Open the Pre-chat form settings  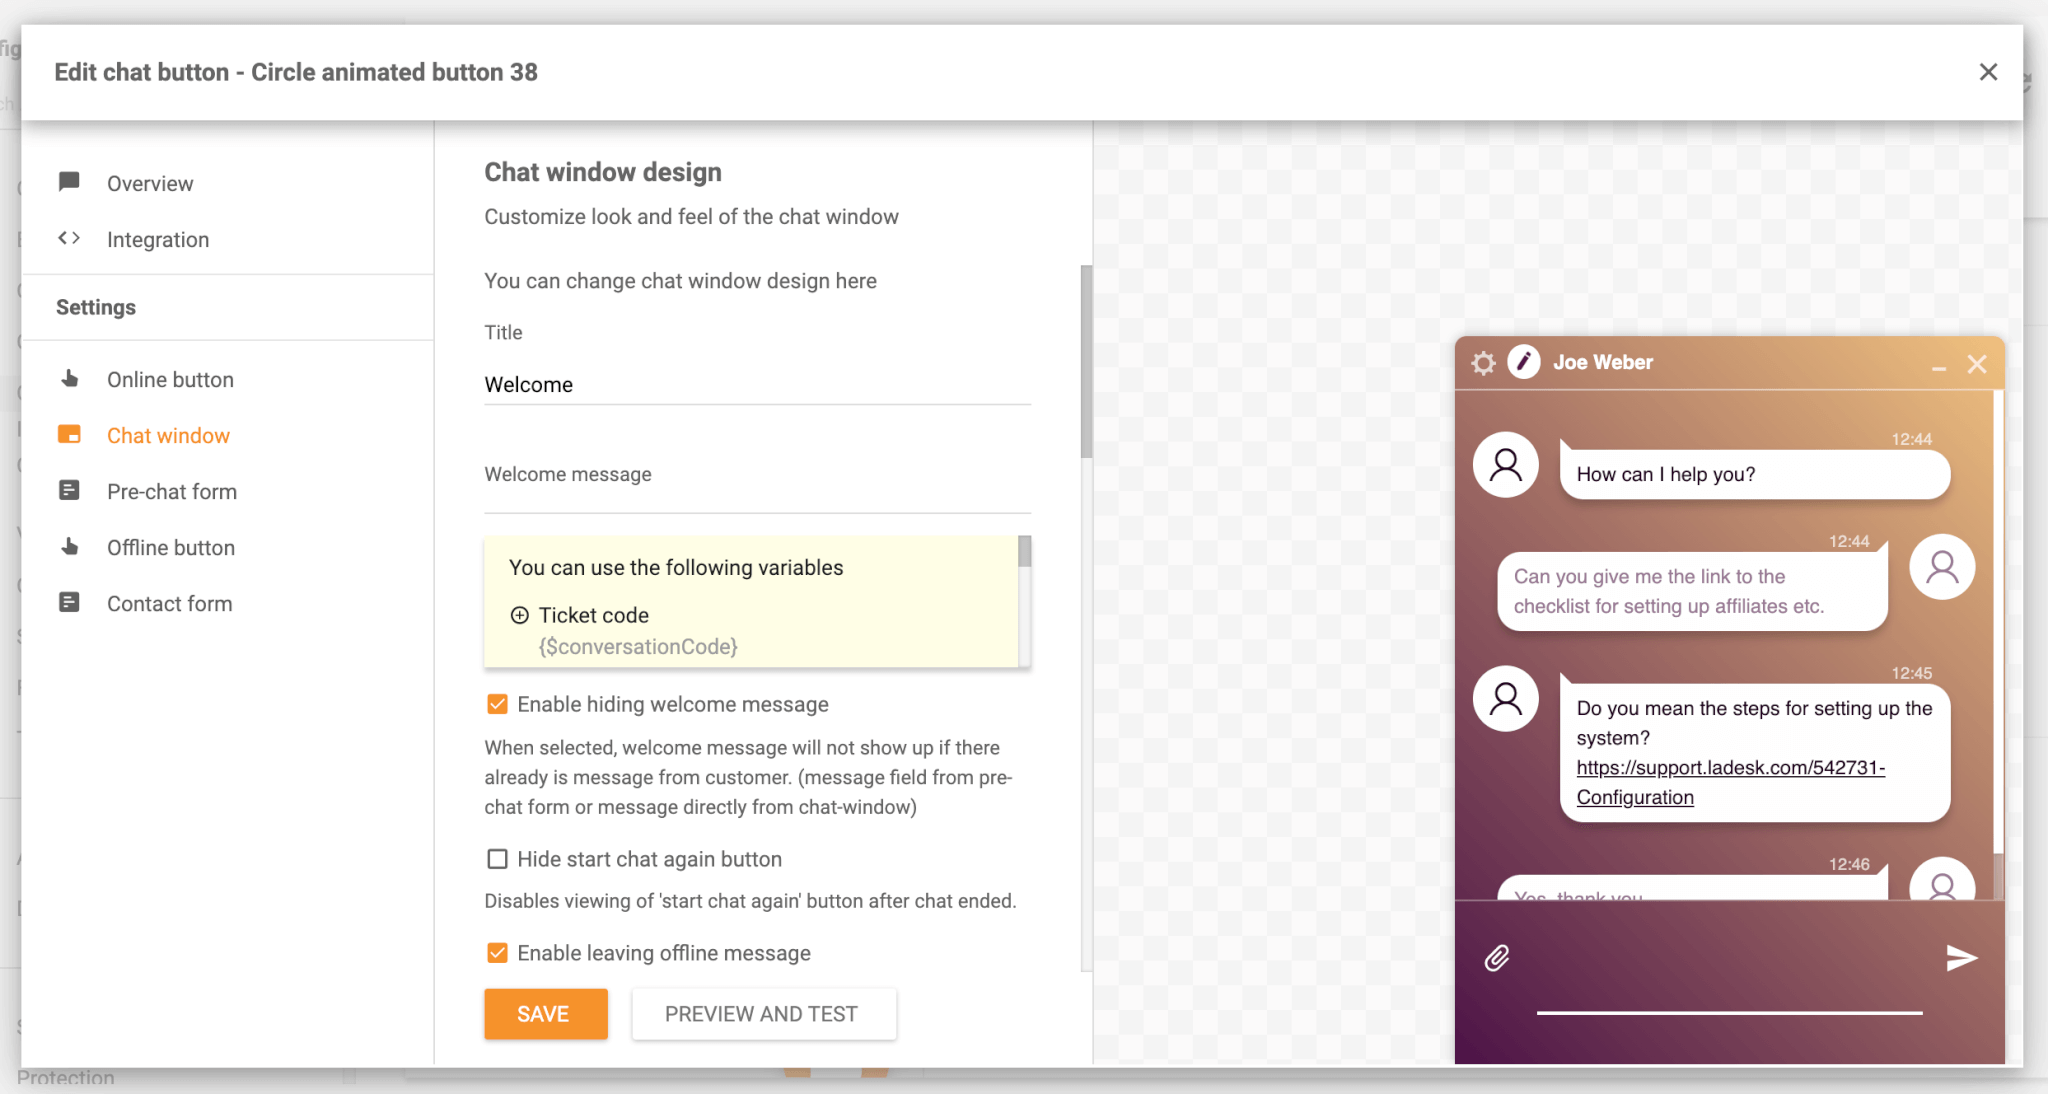coord(172,491)
